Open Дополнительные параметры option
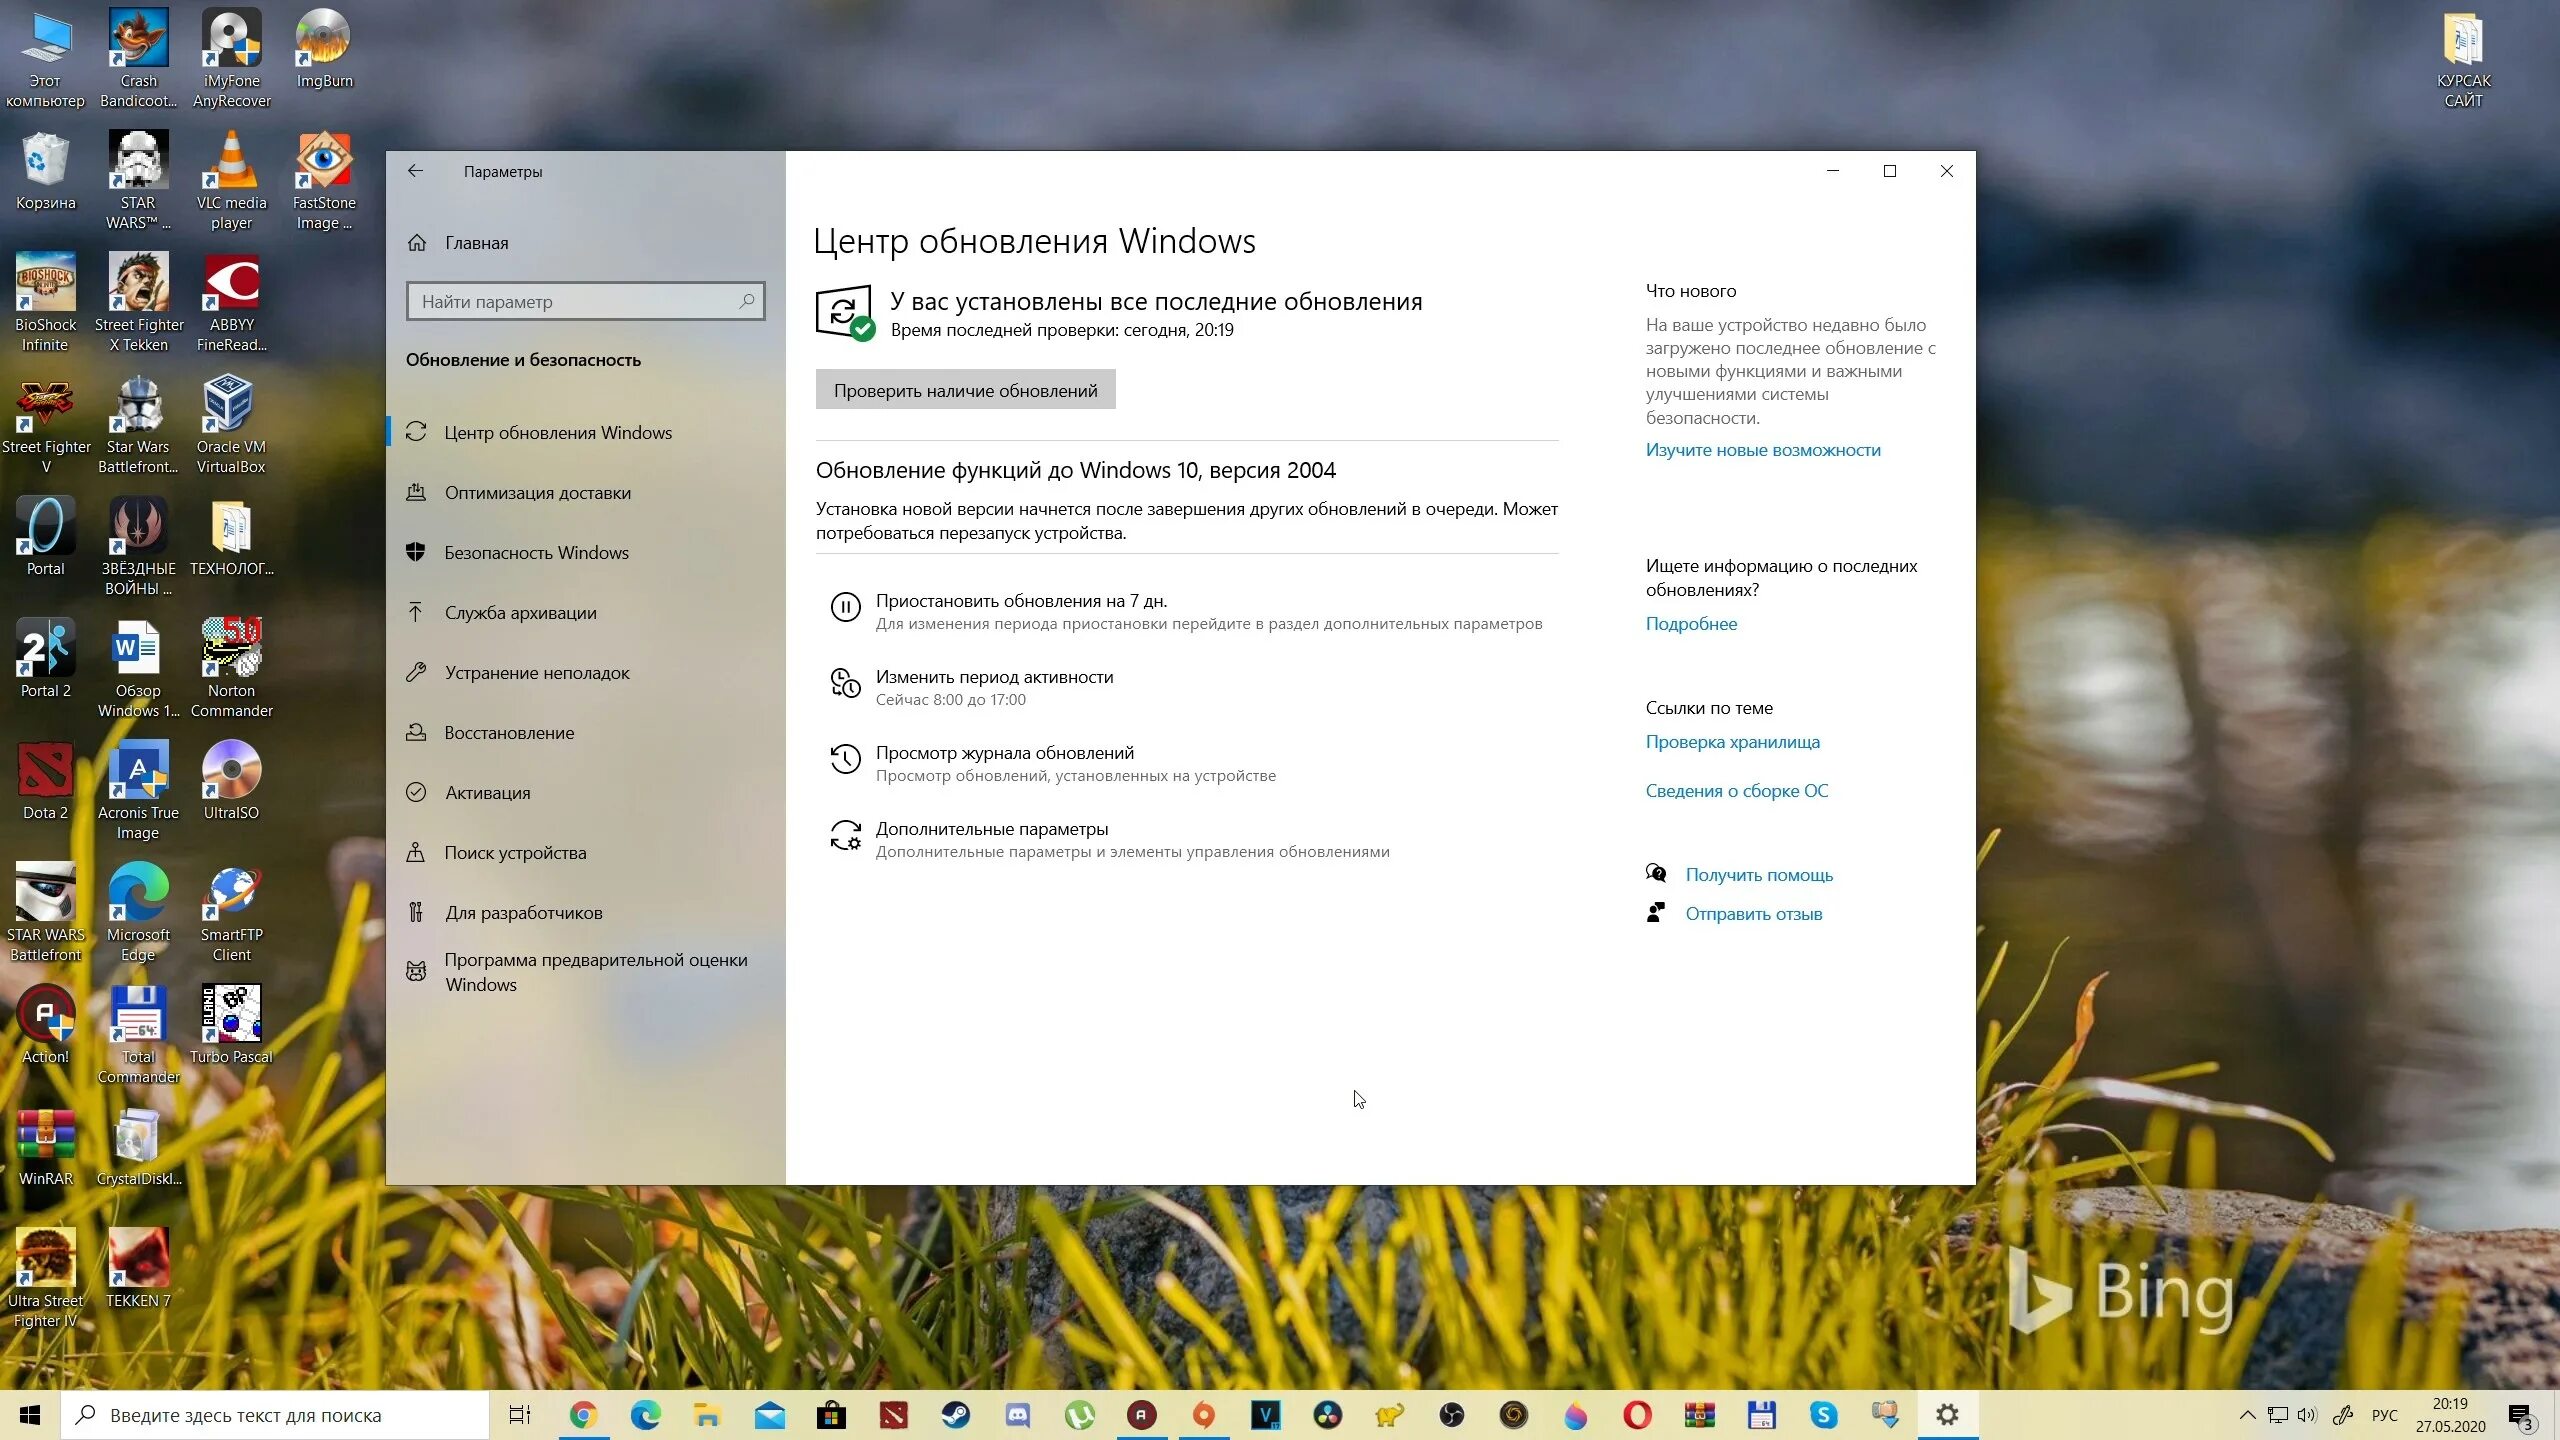Screen dimensions: 2560x1440 991,829
